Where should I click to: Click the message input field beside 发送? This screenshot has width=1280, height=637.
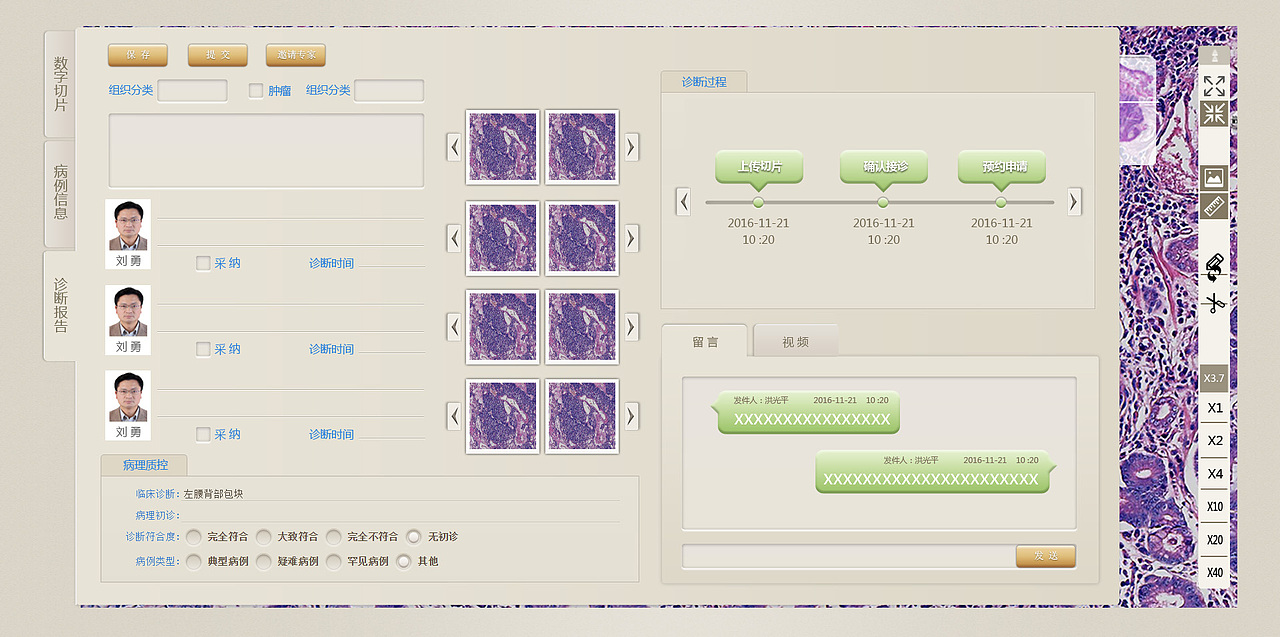(x=849, y=556)
